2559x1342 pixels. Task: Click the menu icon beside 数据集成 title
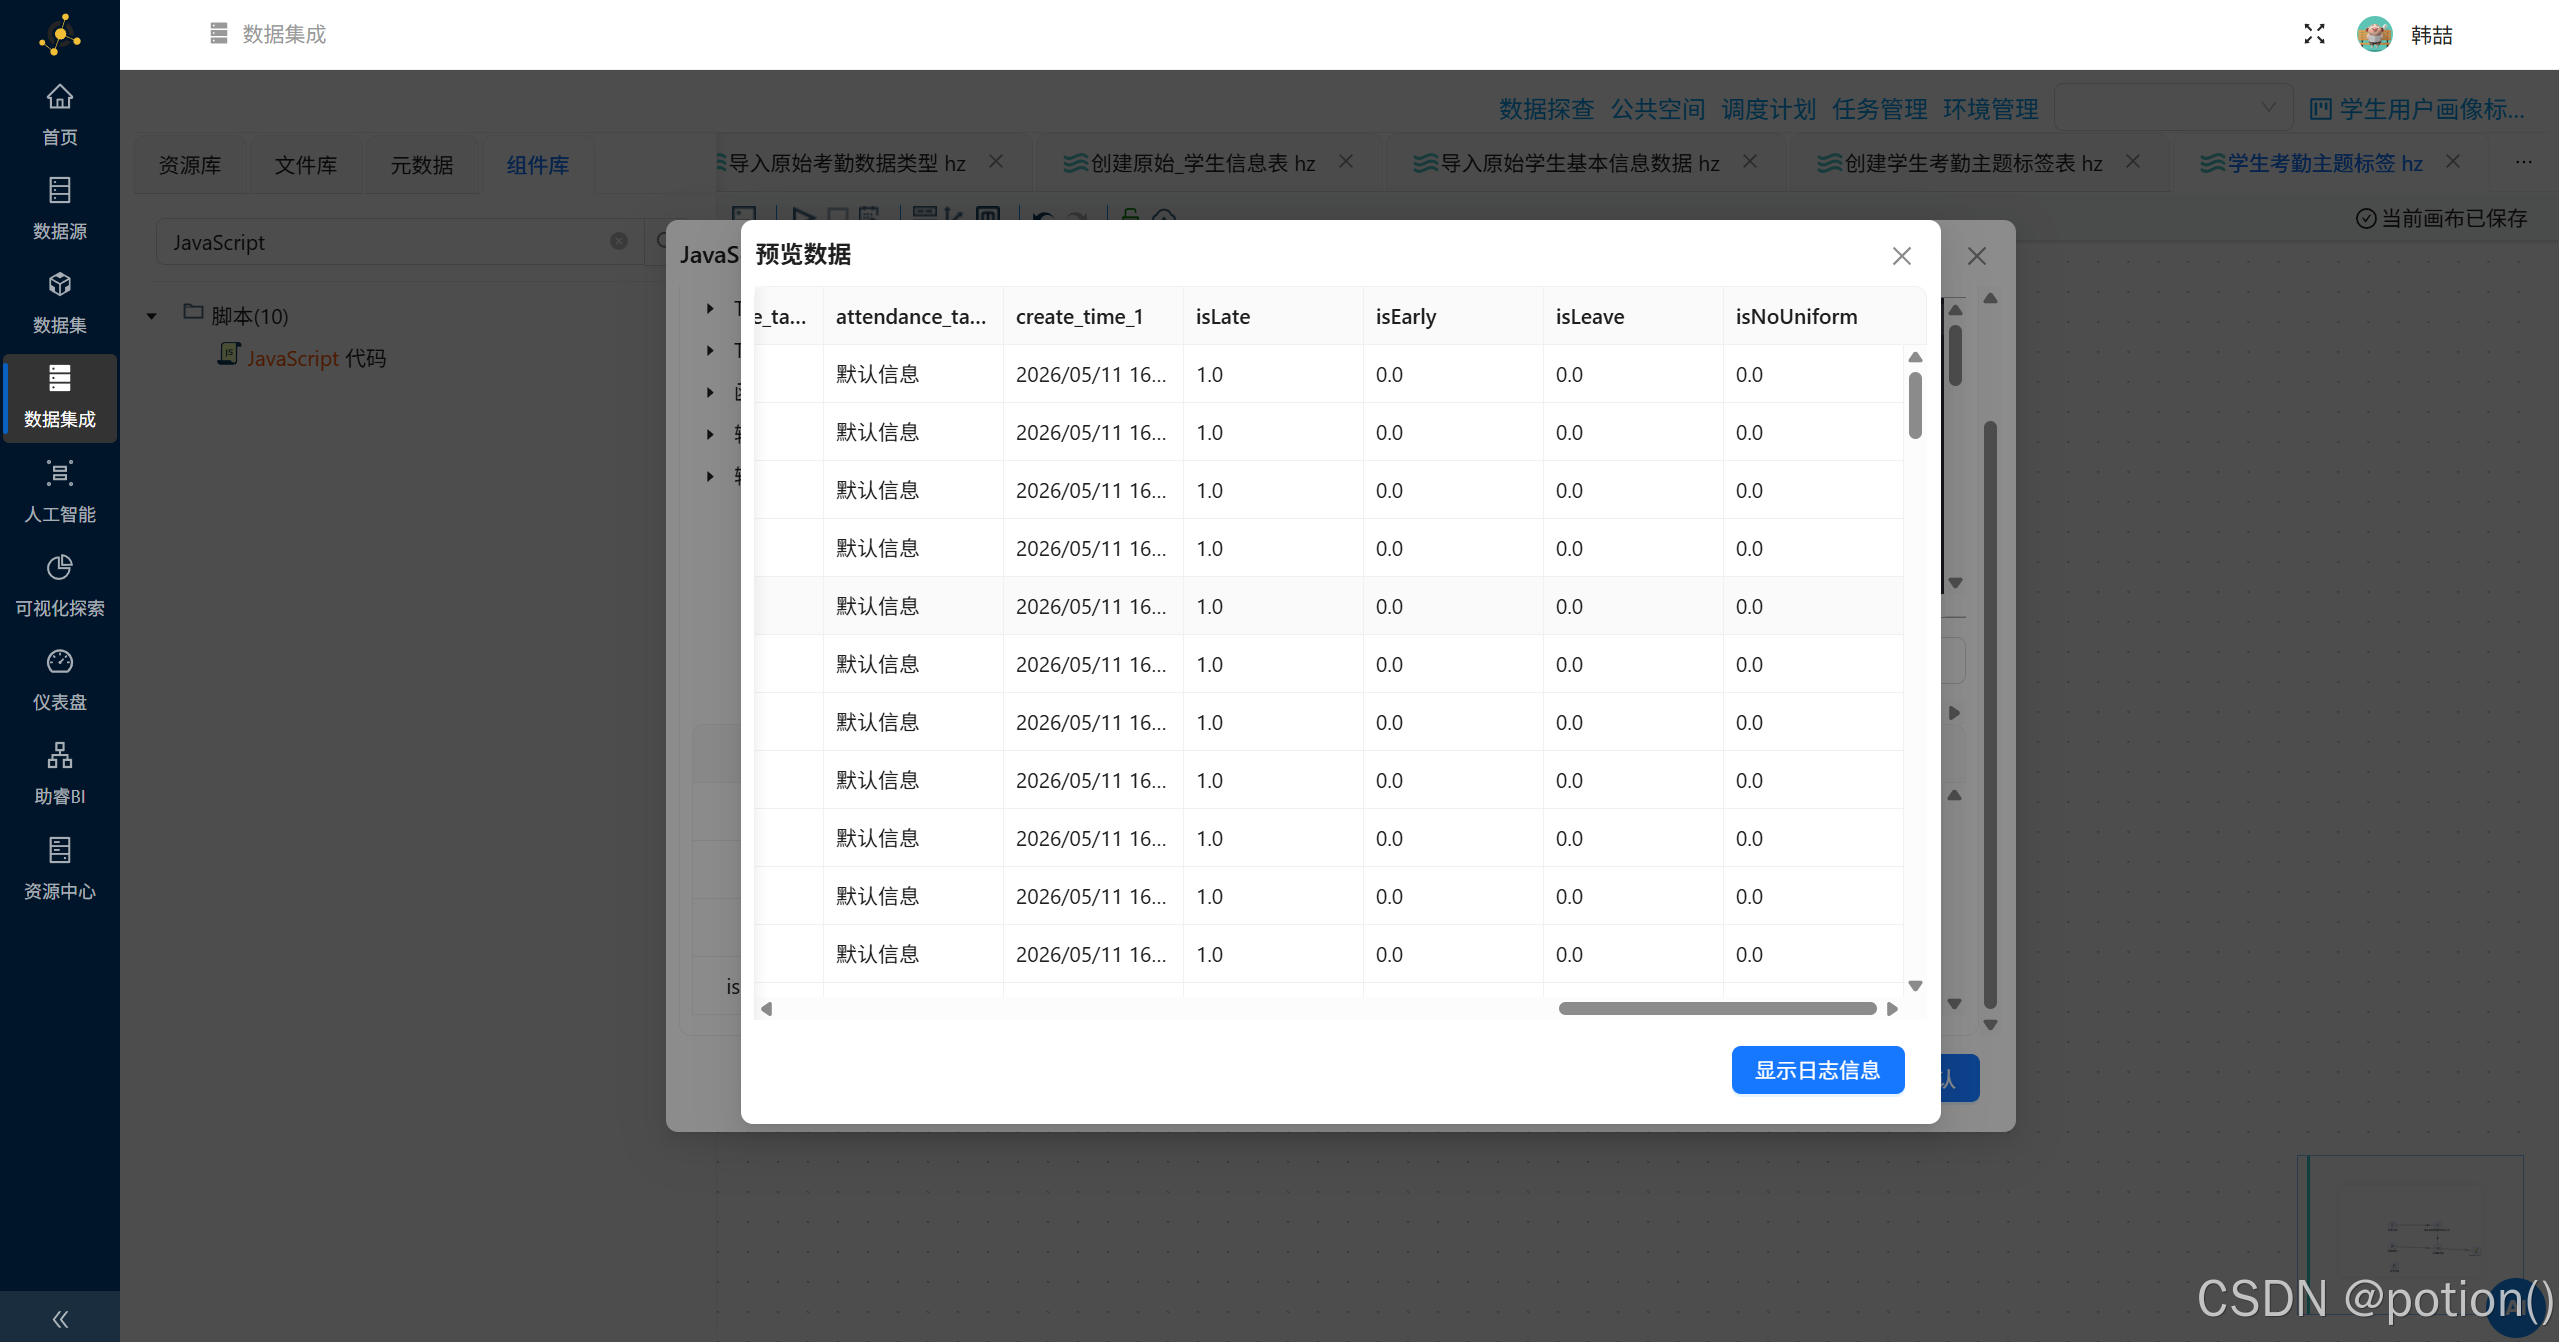(x=219, y=34)
